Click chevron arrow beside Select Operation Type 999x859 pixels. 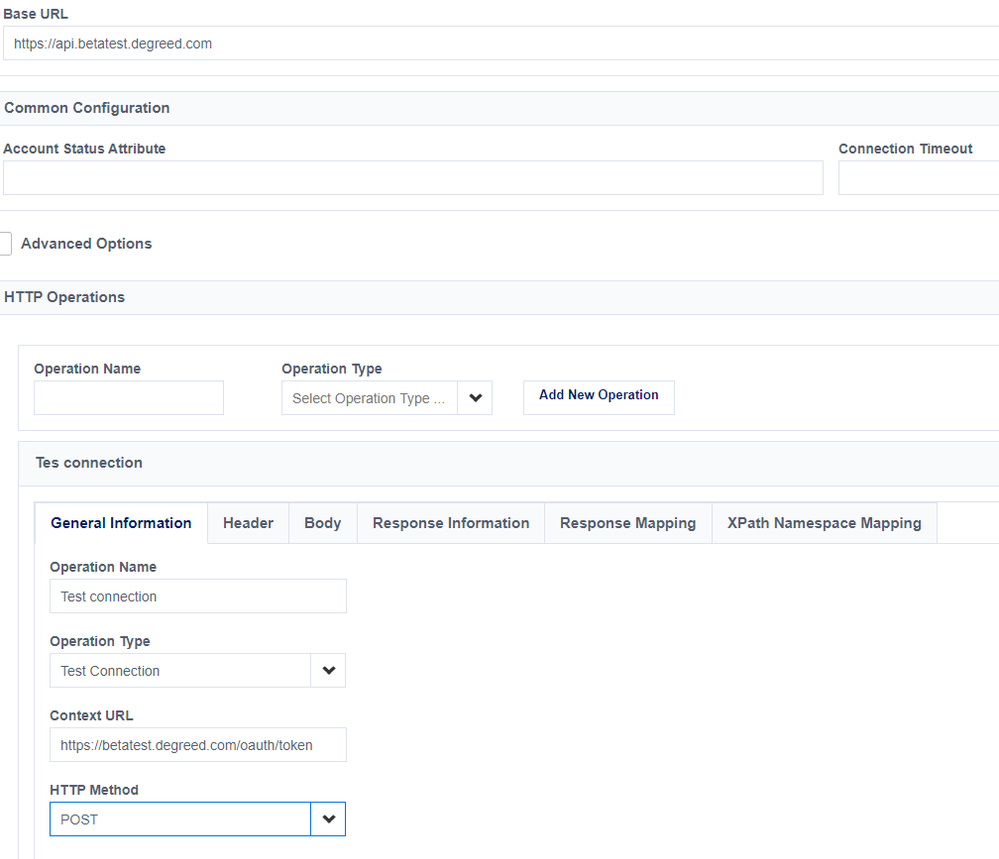pyautogui.click(x=475, y=398)
